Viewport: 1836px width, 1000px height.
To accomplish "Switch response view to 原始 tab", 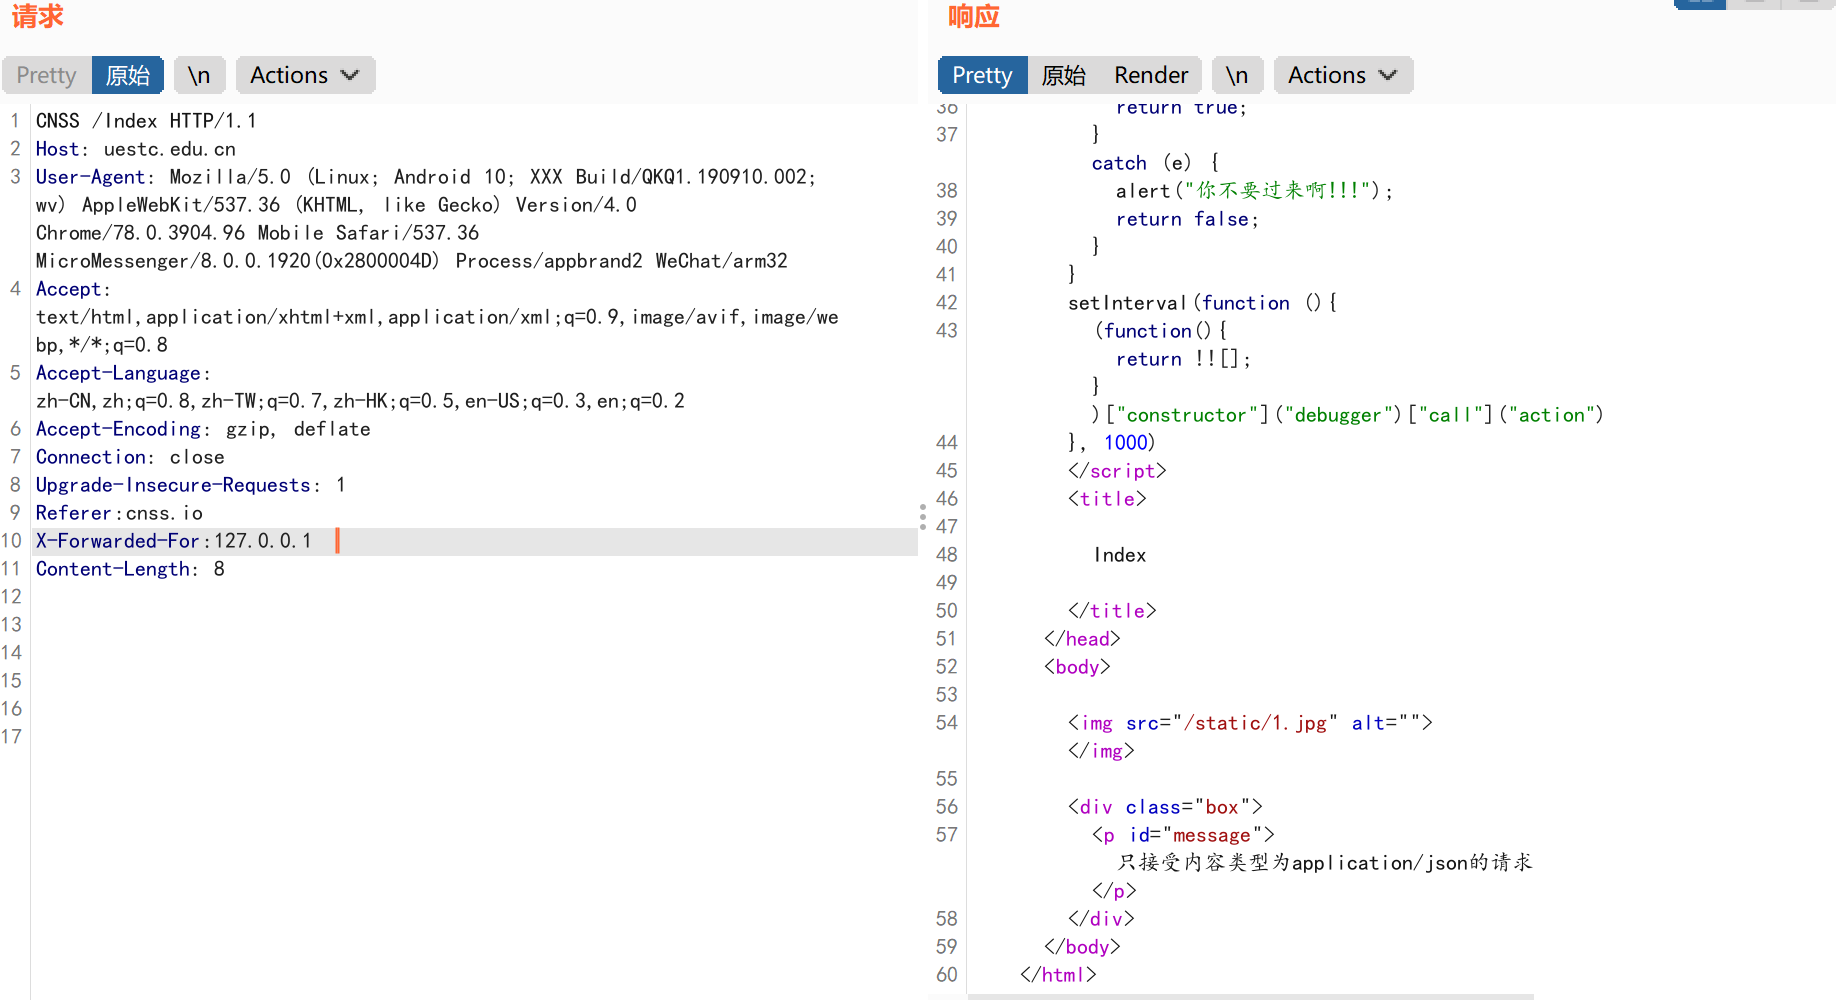I will pyautogui.click(x=1064, y=75).
